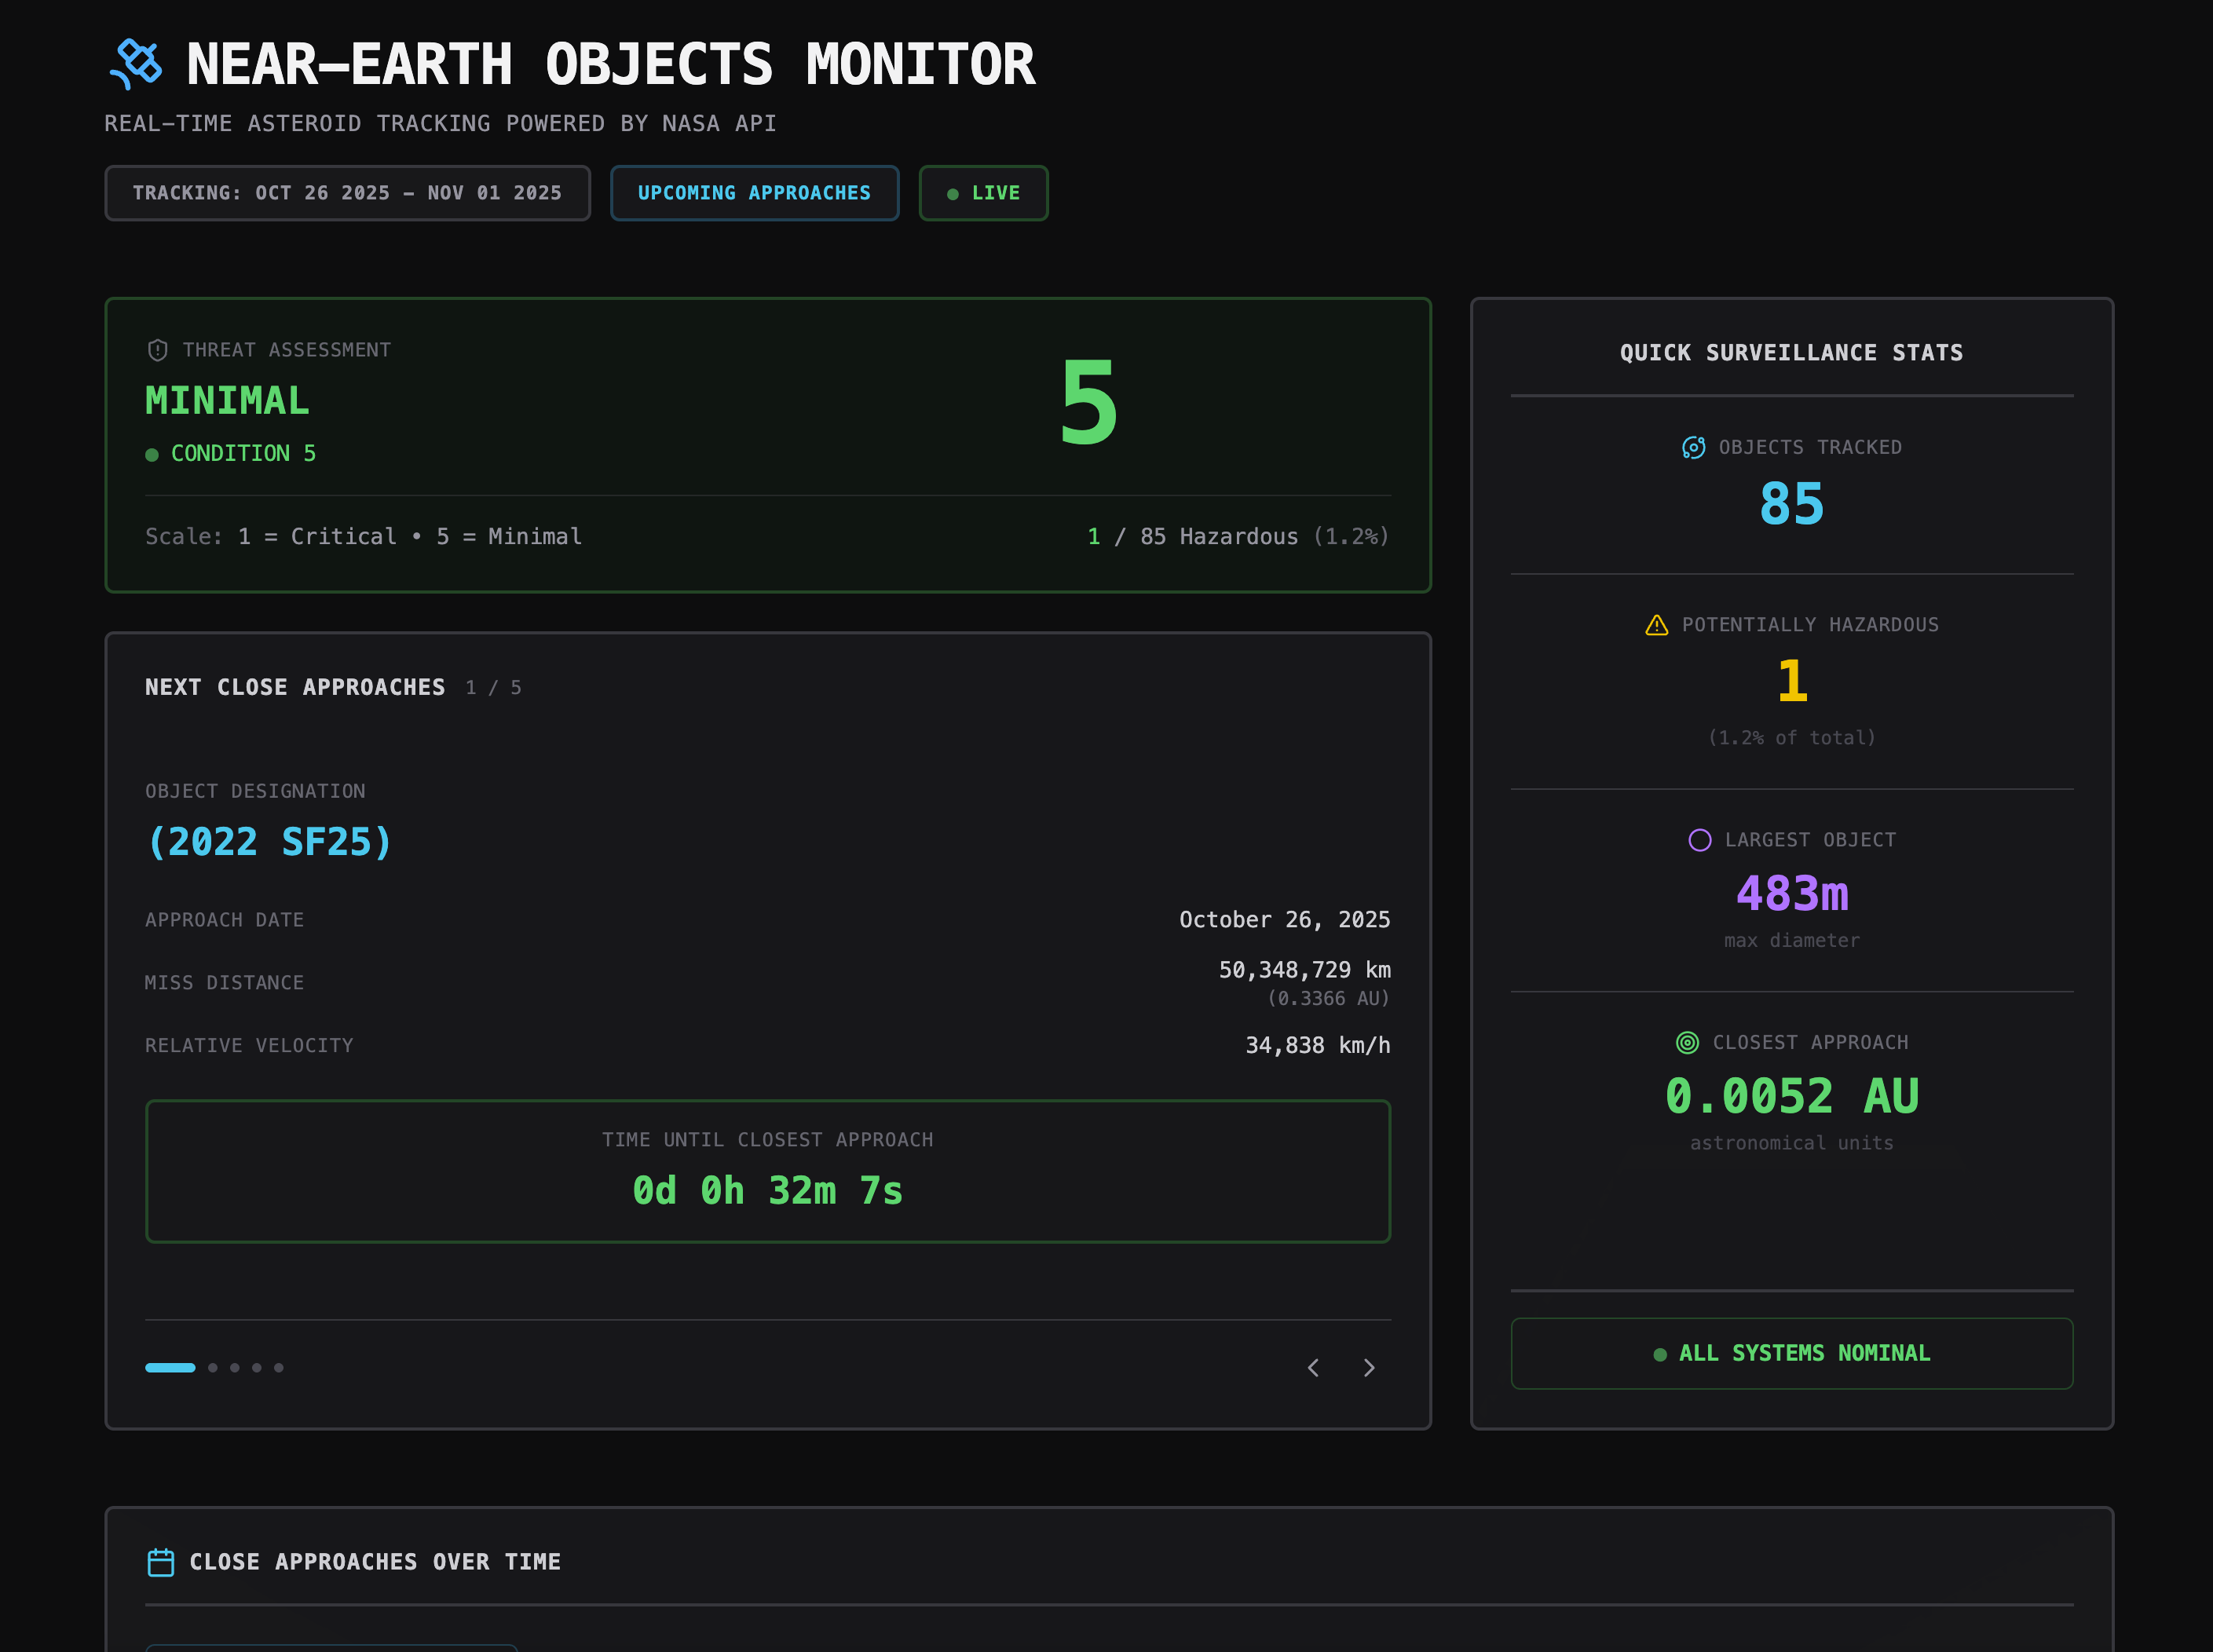The height and width of the screenshot is (1652, 2213).
Task: Click the Real-Time Asteroid Tracking subtitle
Action: click(440, 124)
